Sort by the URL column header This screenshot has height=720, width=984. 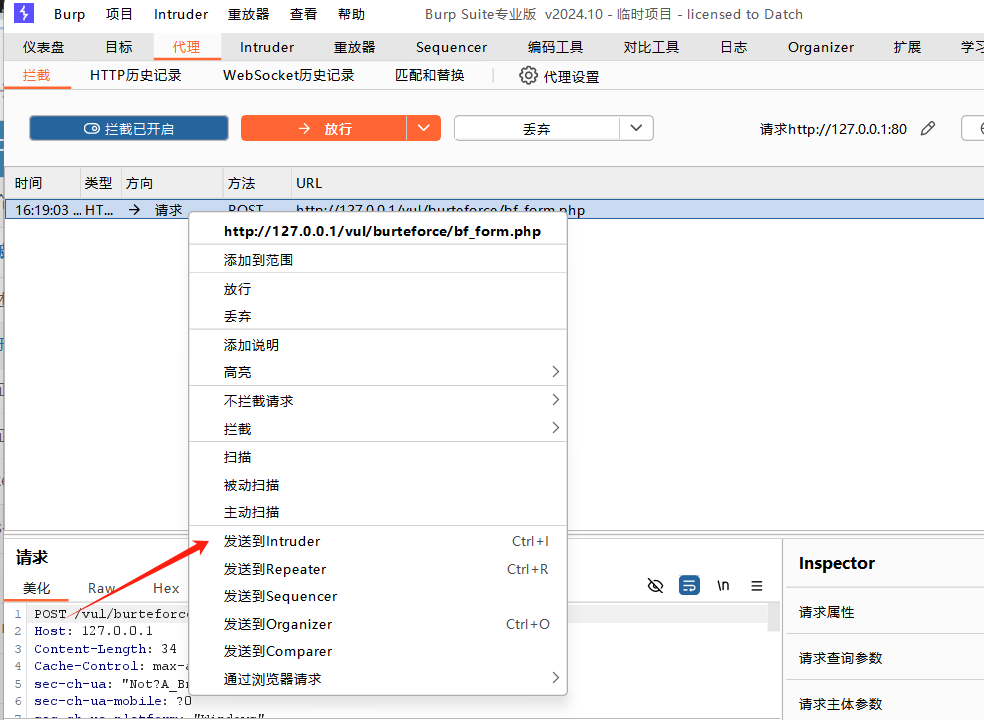click(x=637, y=183)
